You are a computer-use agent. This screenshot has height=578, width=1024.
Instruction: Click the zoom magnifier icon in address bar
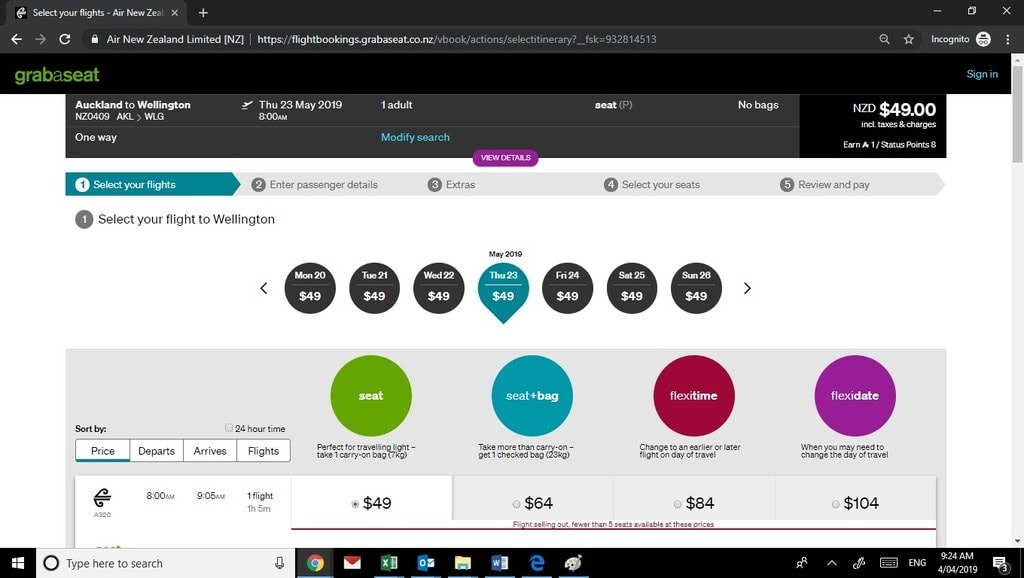(884, 39)
